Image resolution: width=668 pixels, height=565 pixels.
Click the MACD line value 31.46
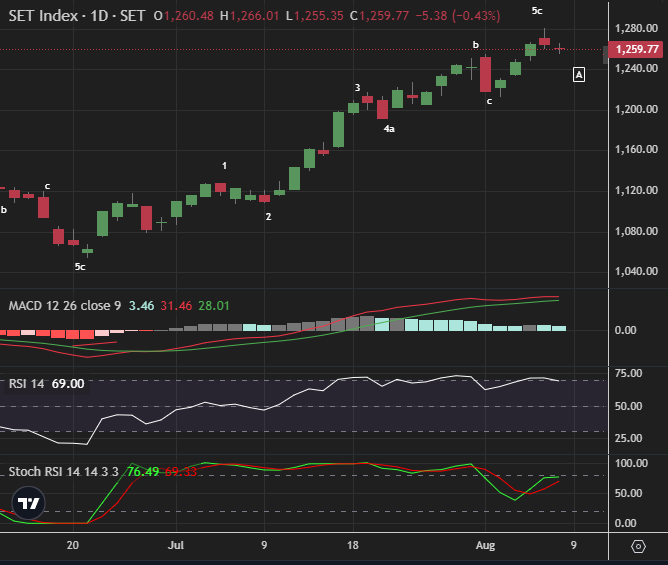(x=176, y=306)
